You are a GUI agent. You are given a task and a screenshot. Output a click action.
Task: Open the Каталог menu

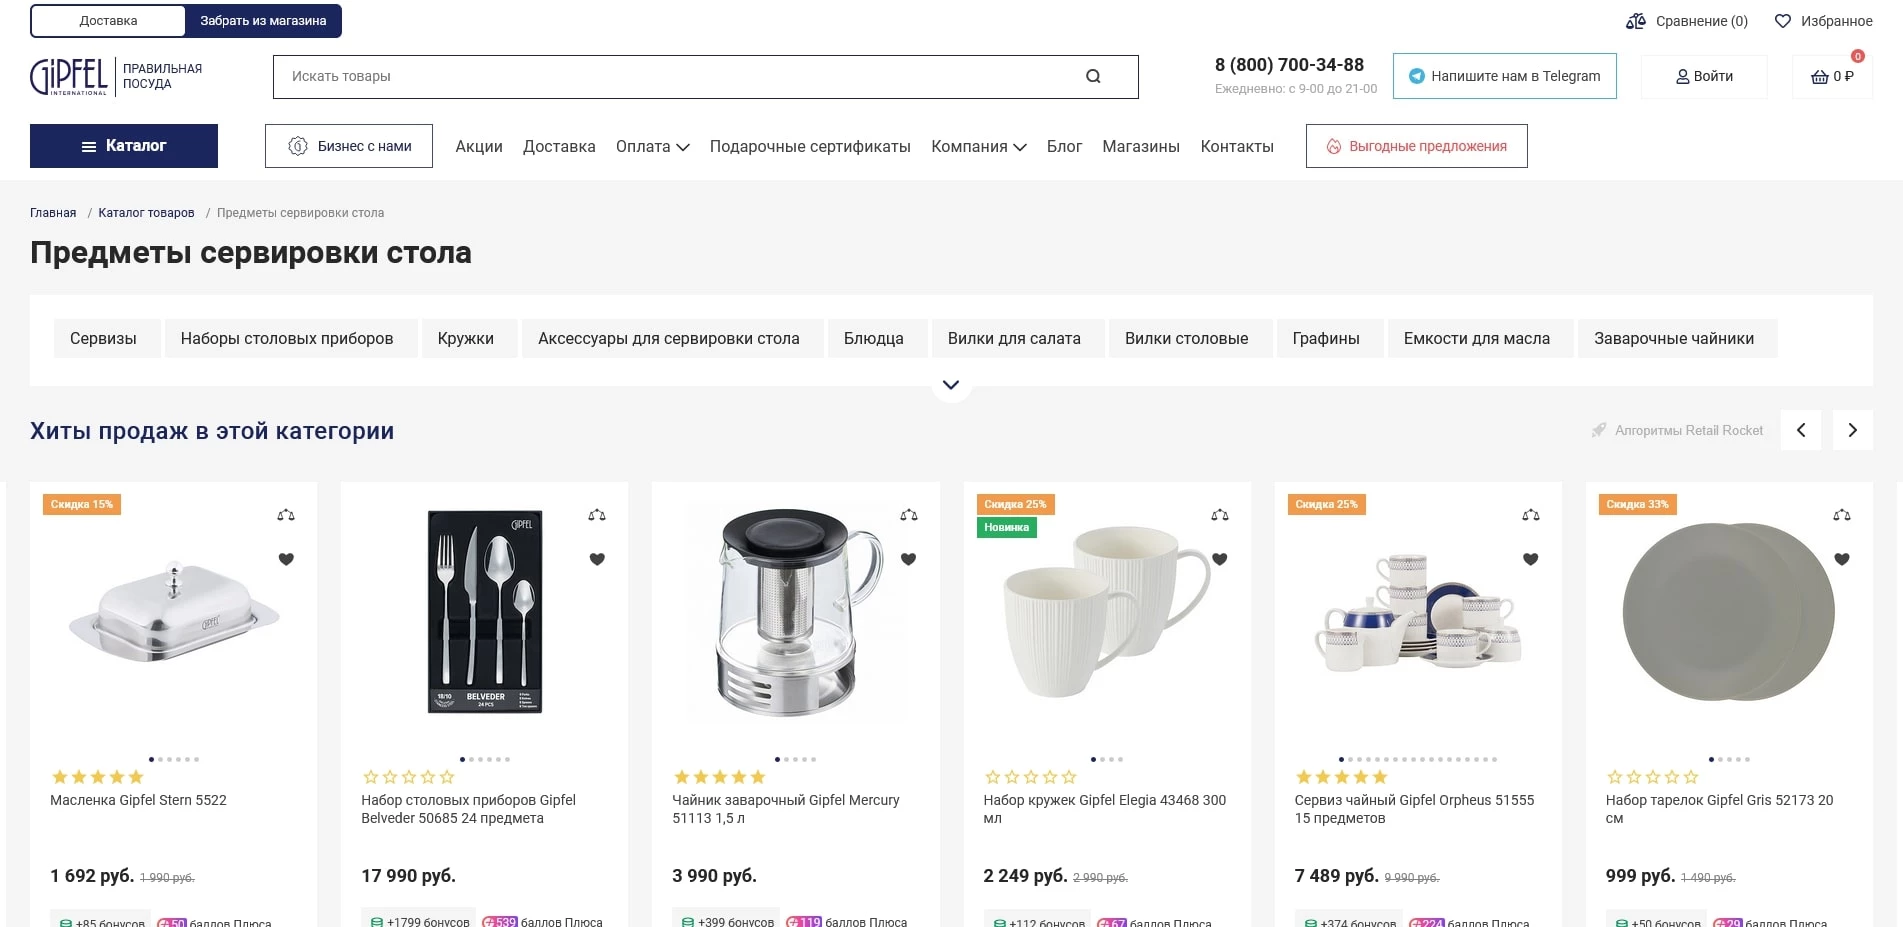(124, 146)
